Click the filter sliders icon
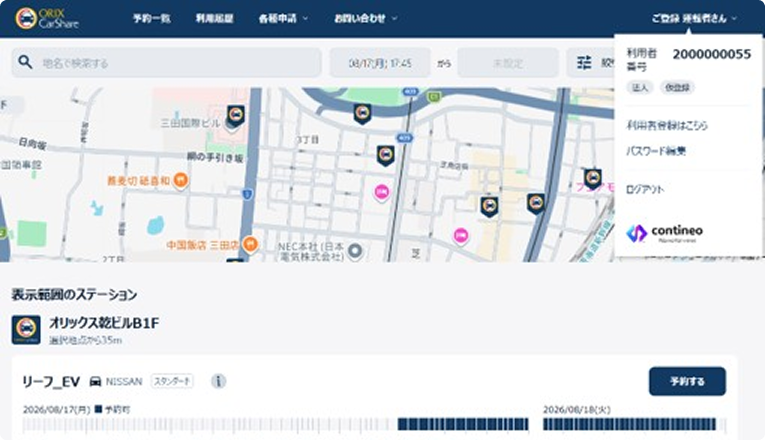 tap(584, 62)
